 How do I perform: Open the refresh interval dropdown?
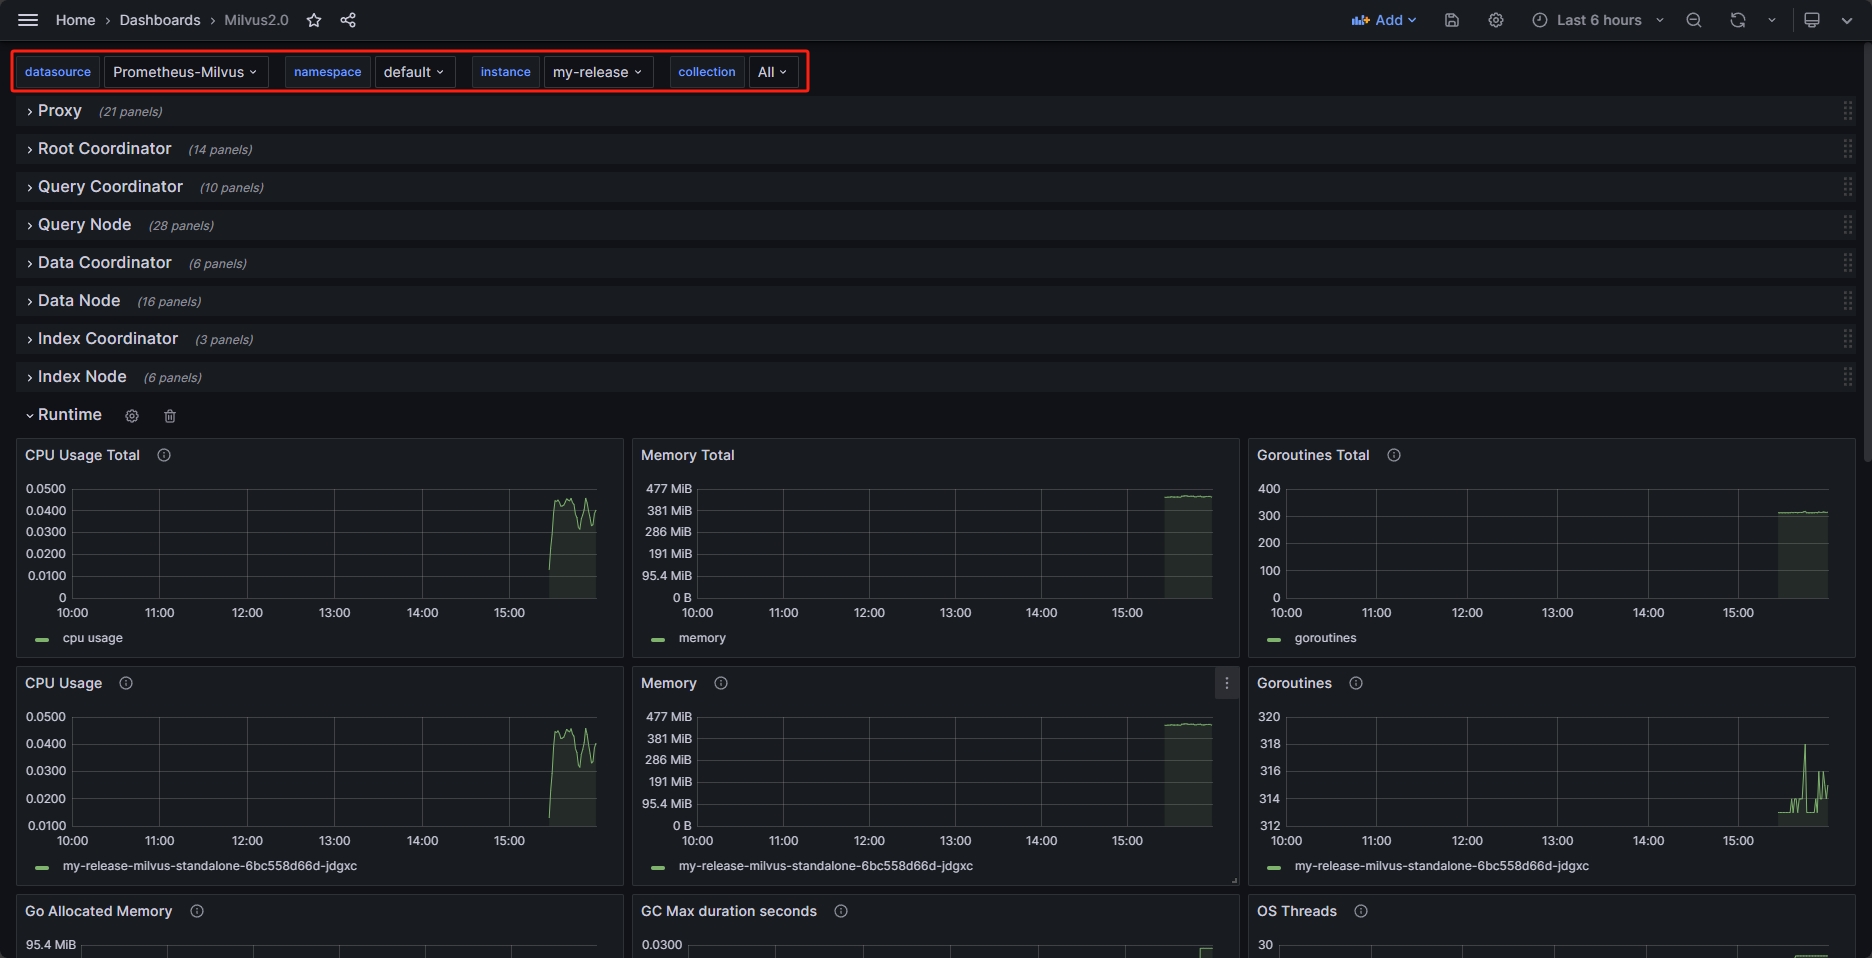tap(1772, 20)
